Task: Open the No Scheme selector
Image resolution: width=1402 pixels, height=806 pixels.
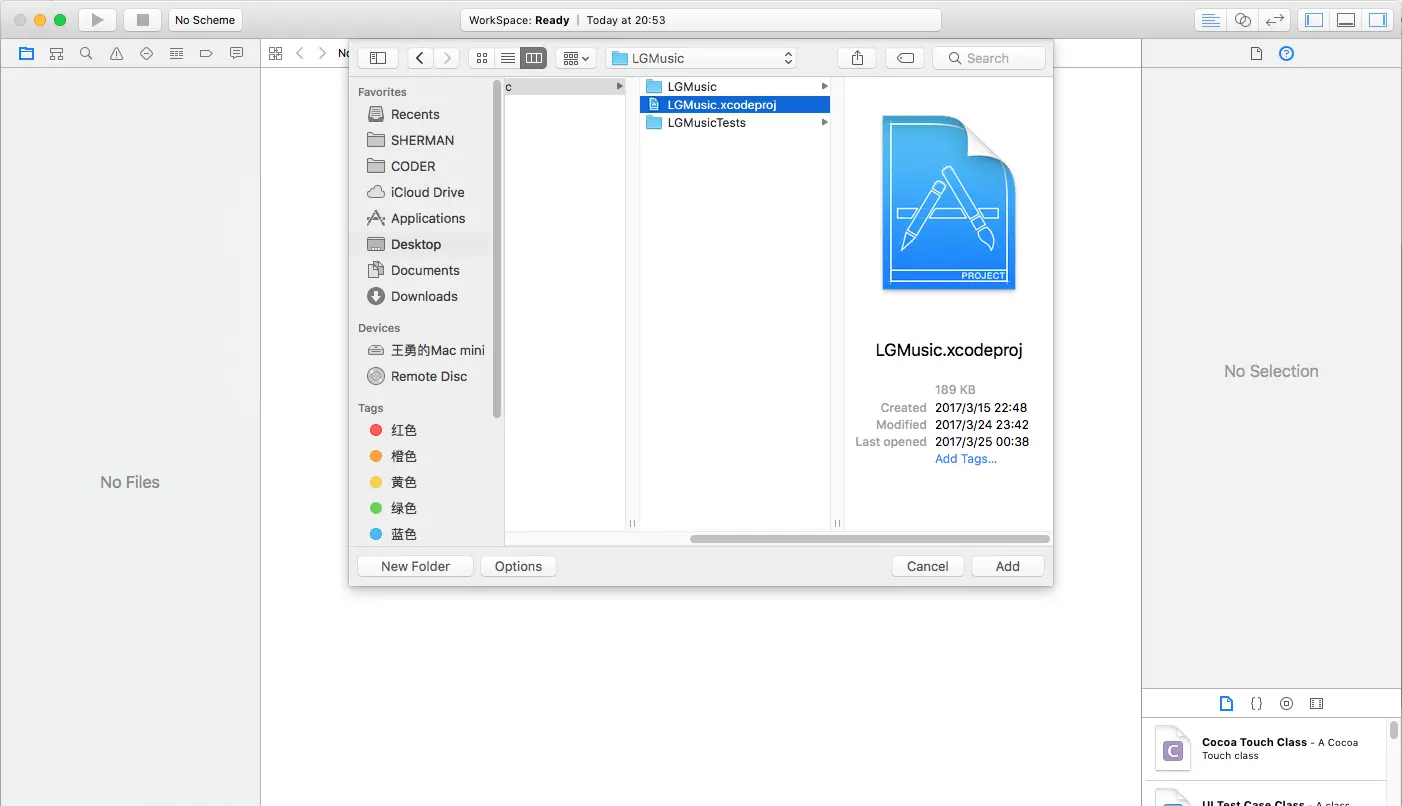Action: [205, 20]
